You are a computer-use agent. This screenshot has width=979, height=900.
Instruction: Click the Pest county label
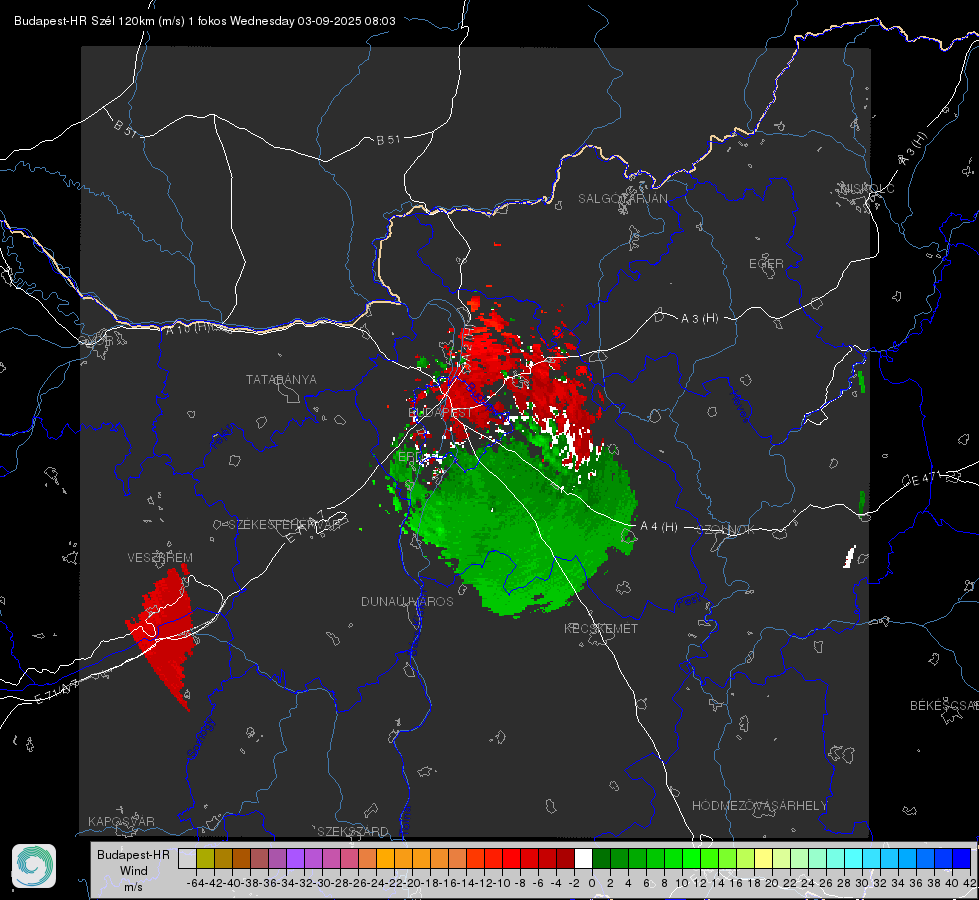pyautogui.click(x=689, y=601)
